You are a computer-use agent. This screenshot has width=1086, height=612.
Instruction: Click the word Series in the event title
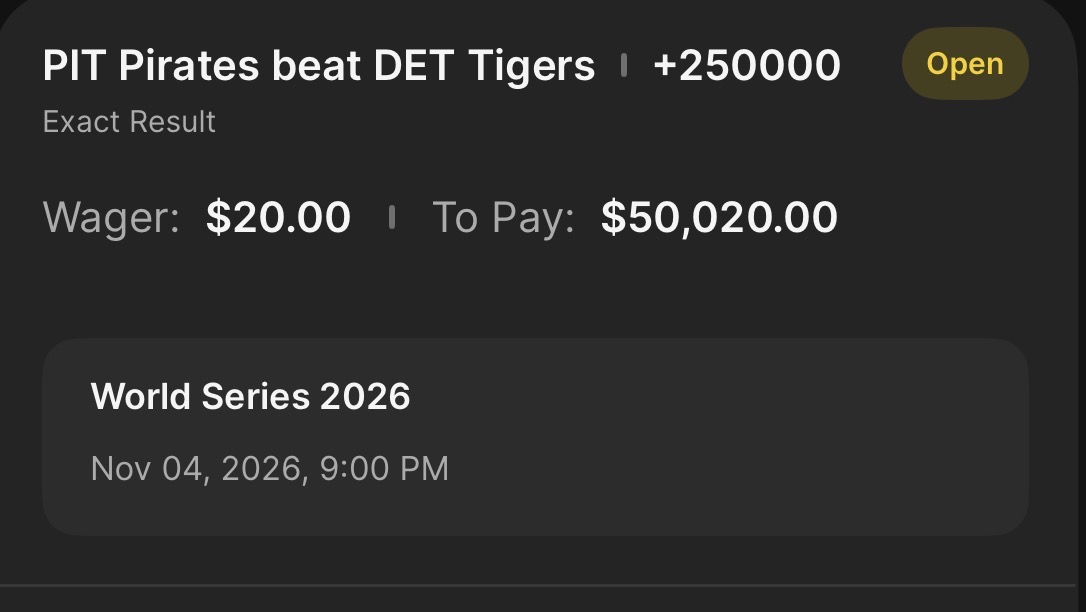tap(255, 396)
